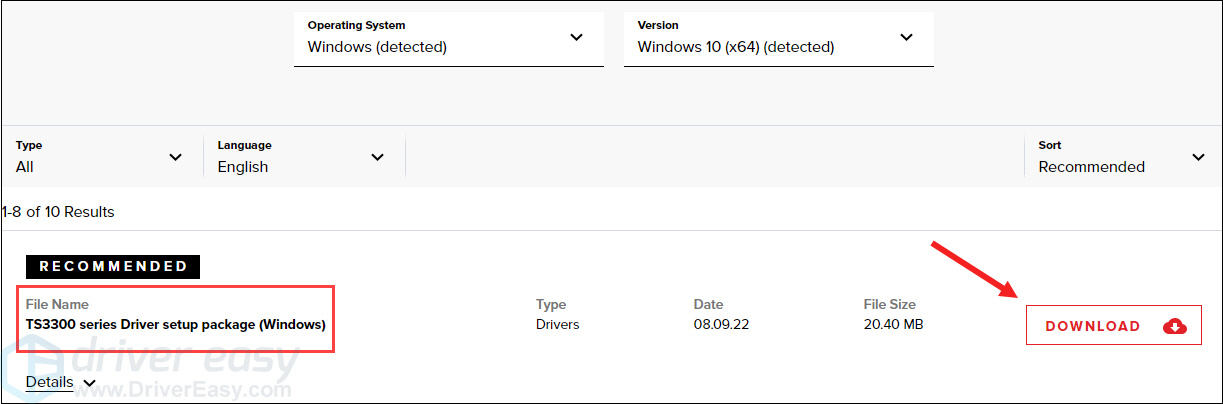The width and height of the screenshot is (1223, 404).
Task: Click the chevron arrow beside Type All
Action: (x=176, y=157)
